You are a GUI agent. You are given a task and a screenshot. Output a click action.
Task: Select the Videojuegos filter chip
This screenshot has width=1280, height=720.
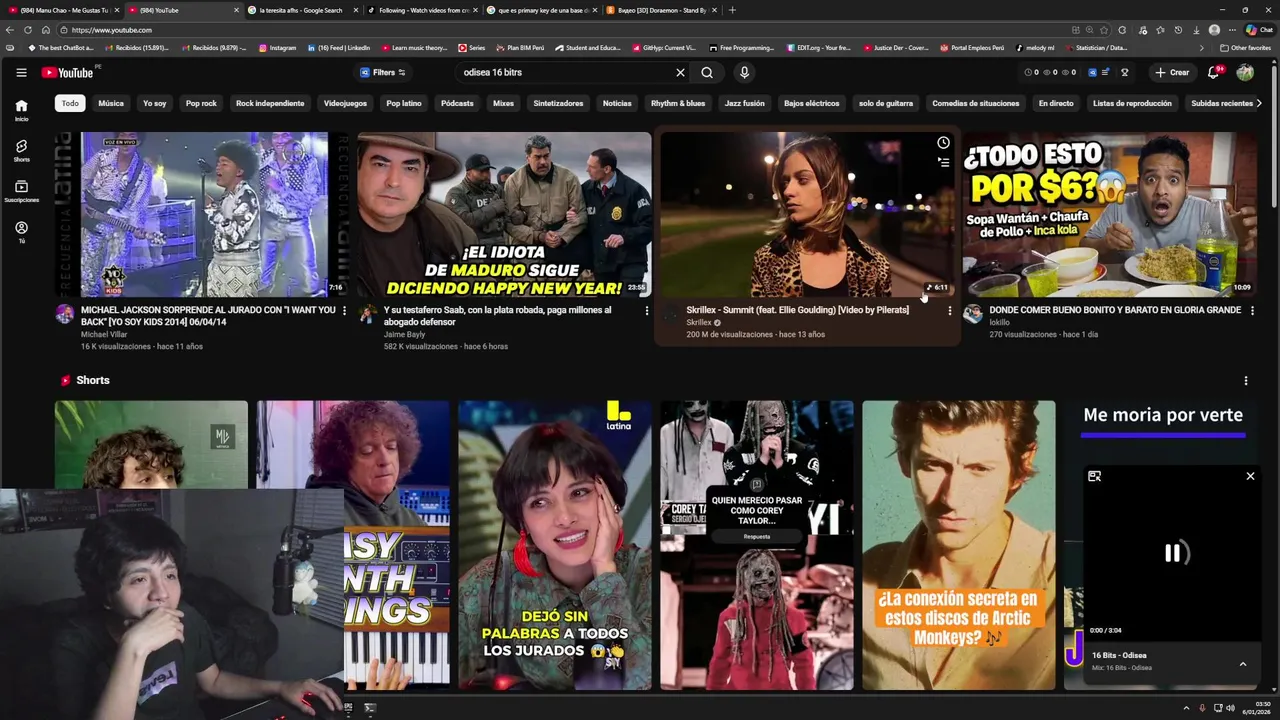(x=345, y=103)
